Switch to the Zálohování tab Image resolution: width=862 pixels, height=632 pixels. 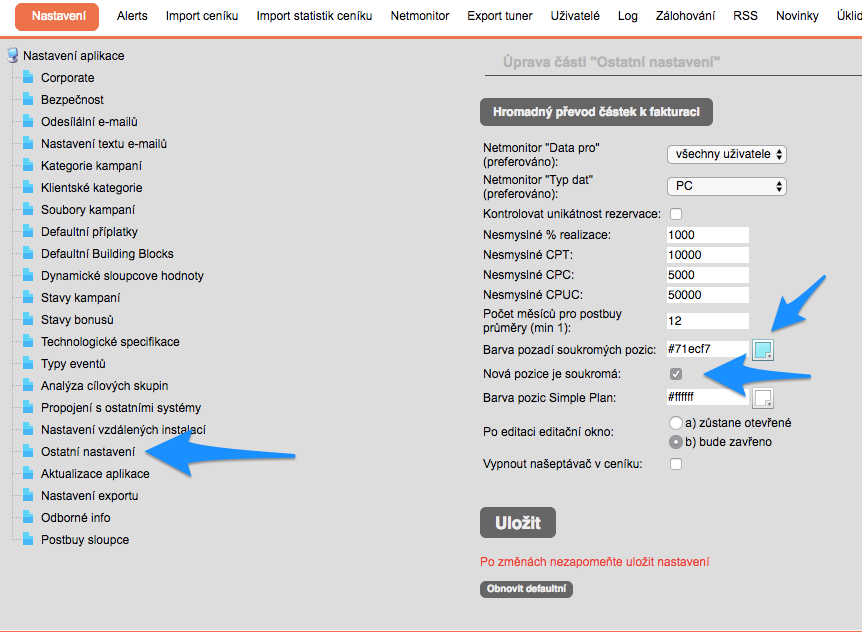click(x=687, y=16)
